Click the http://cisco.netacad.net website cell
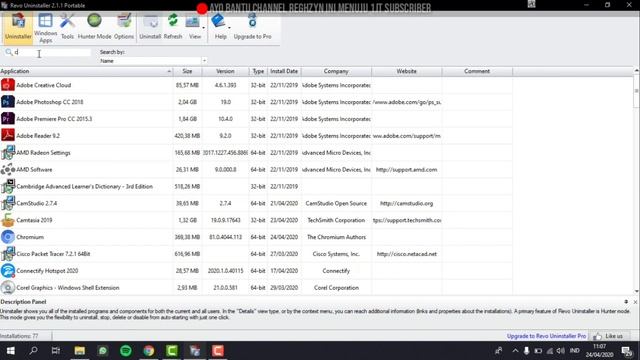Image resolution: width=640 pixels, height=360 pixels. 407,254
